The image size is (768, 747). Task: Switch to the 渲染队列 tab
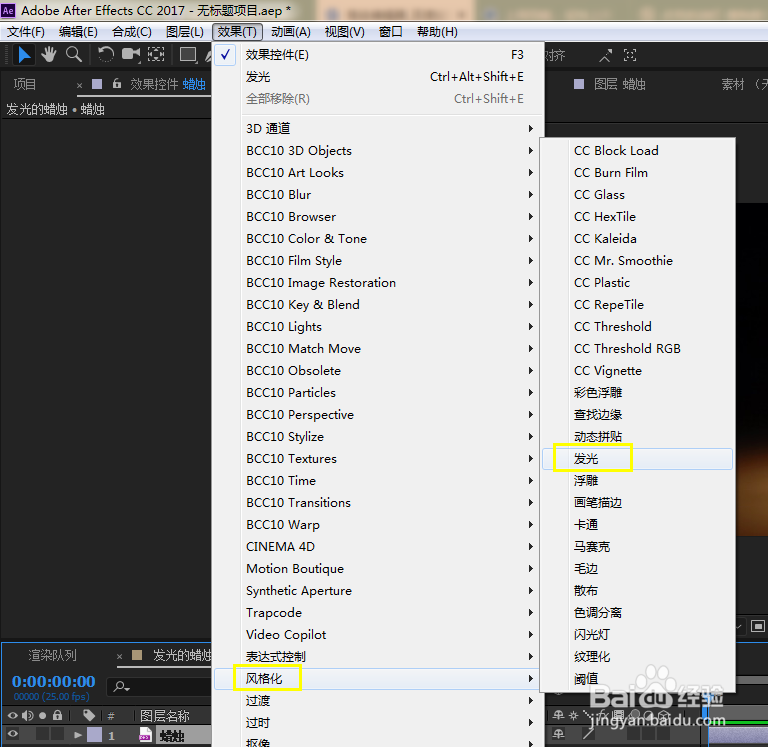[x=52, y=655]
